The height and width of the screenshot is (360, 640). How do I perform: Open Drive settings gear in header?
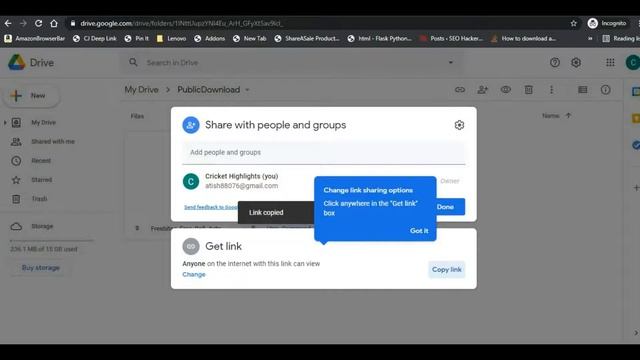tap(576, 62)
